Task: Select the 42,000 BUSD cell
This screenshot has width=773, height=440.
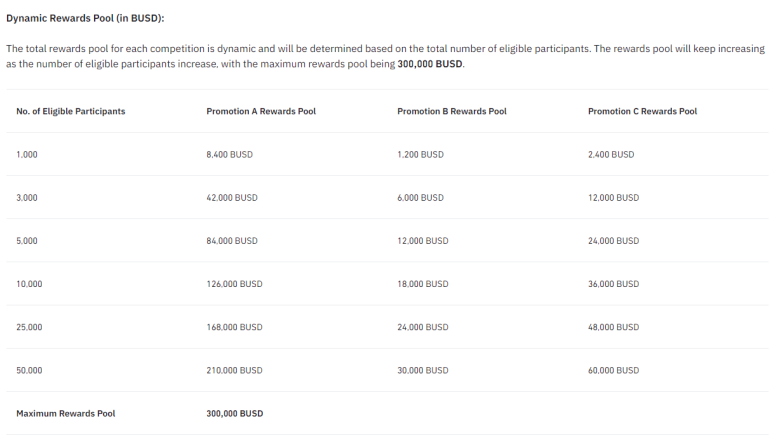Action: pos(232,198)
